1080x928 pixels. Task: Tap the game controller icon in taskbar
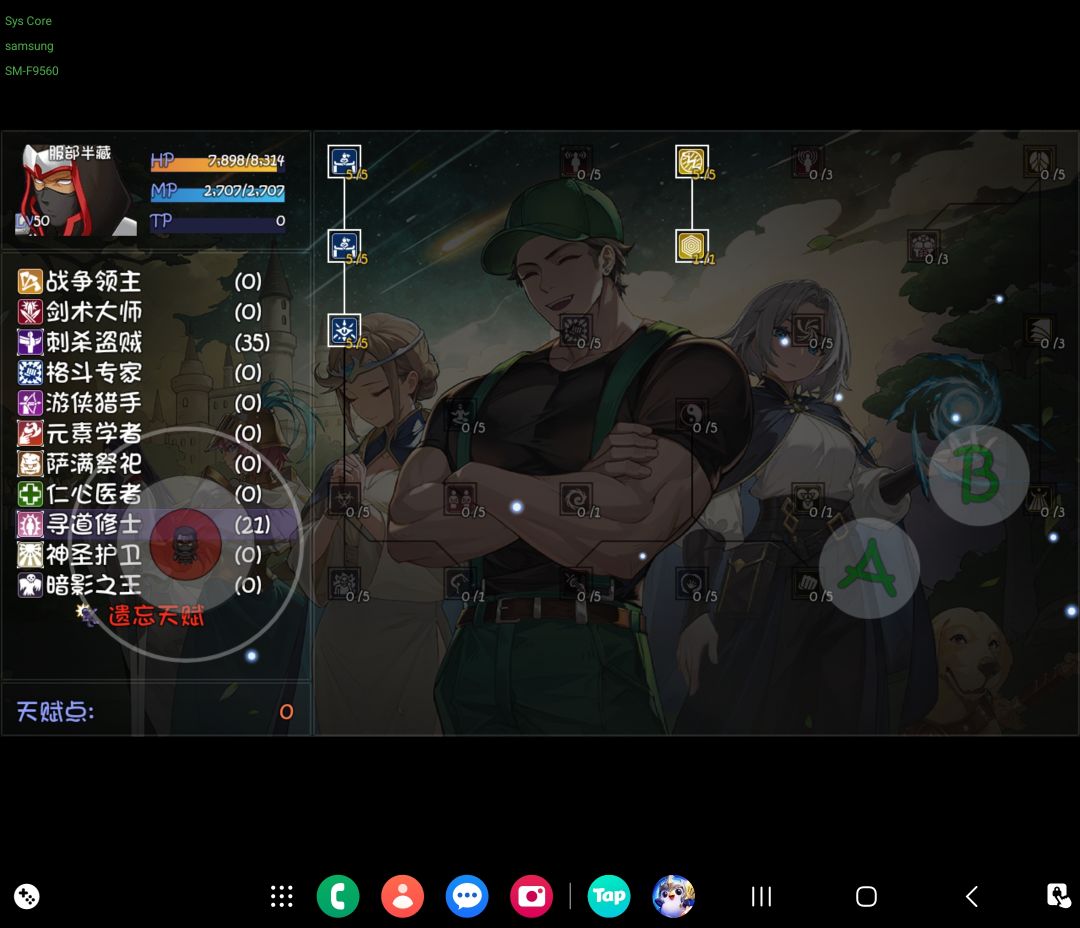click(27, 896)
